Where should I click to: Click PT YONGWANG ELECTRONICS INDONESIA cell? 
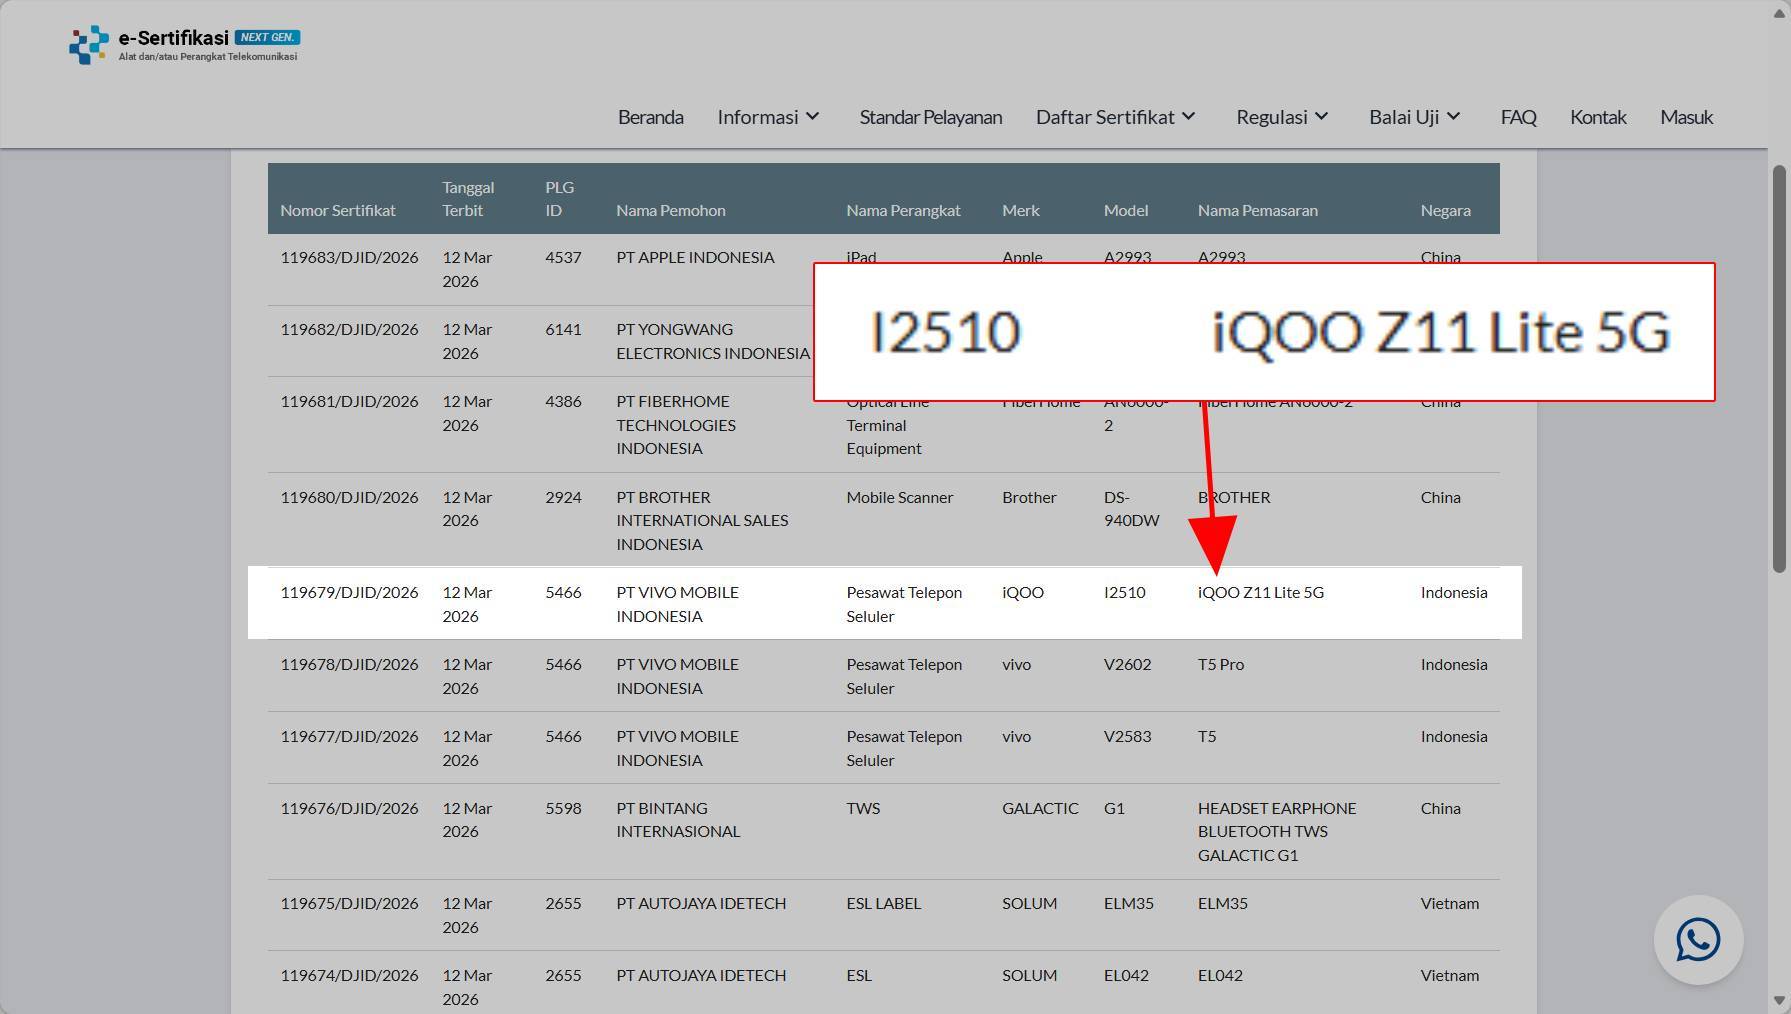pos(713,341)
